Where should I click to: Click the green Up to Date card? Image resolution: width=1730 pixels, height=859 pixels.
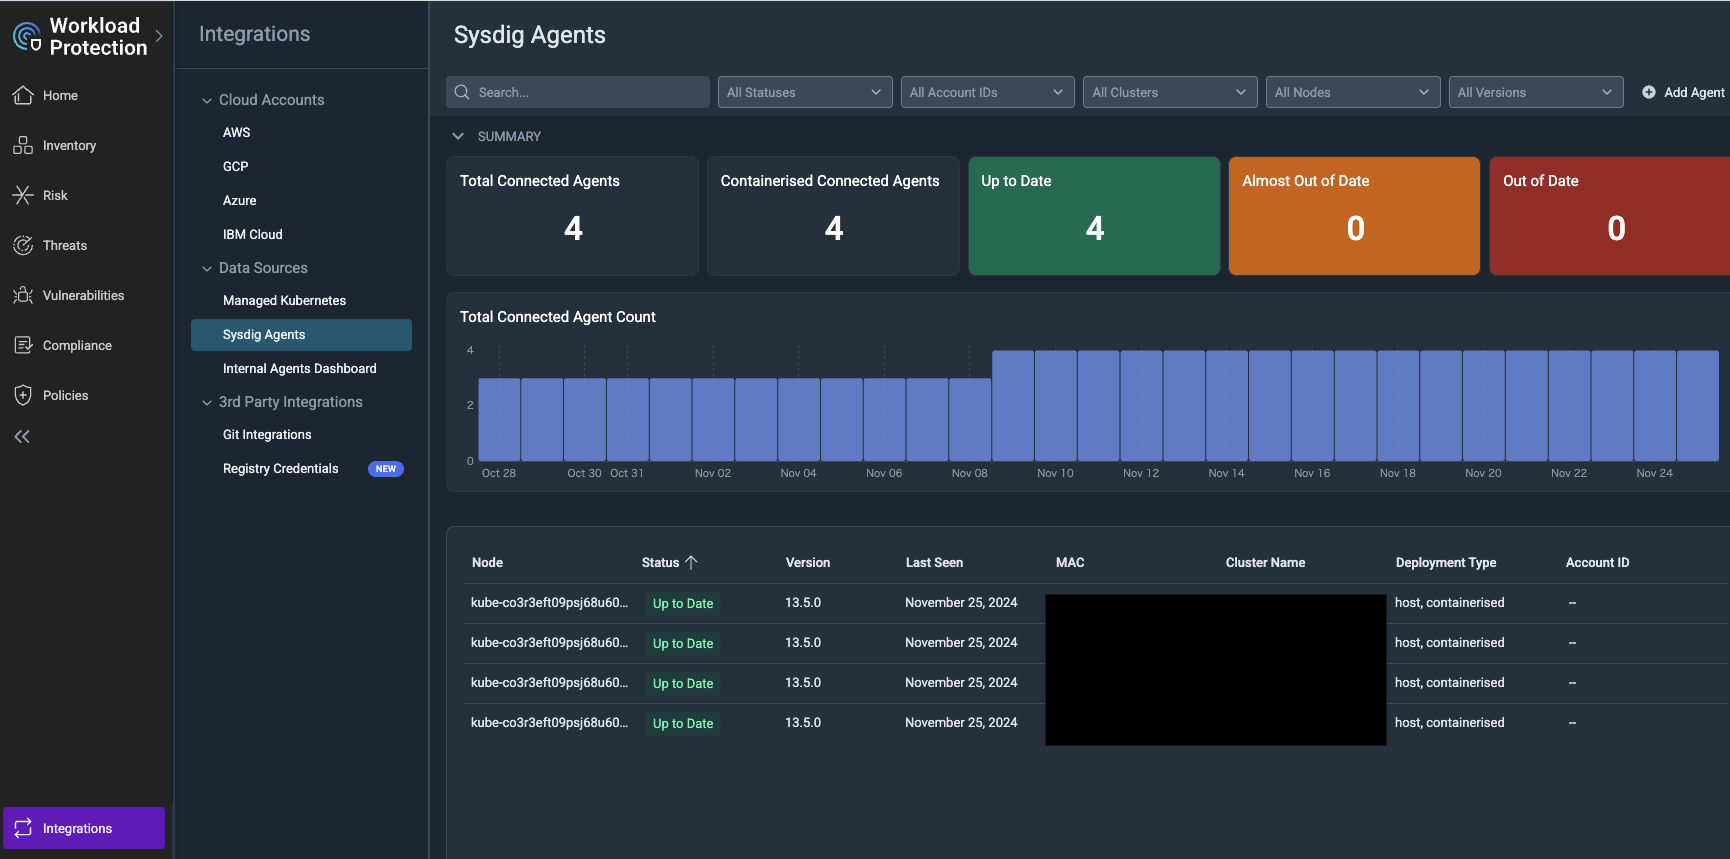click(1094, 216)
